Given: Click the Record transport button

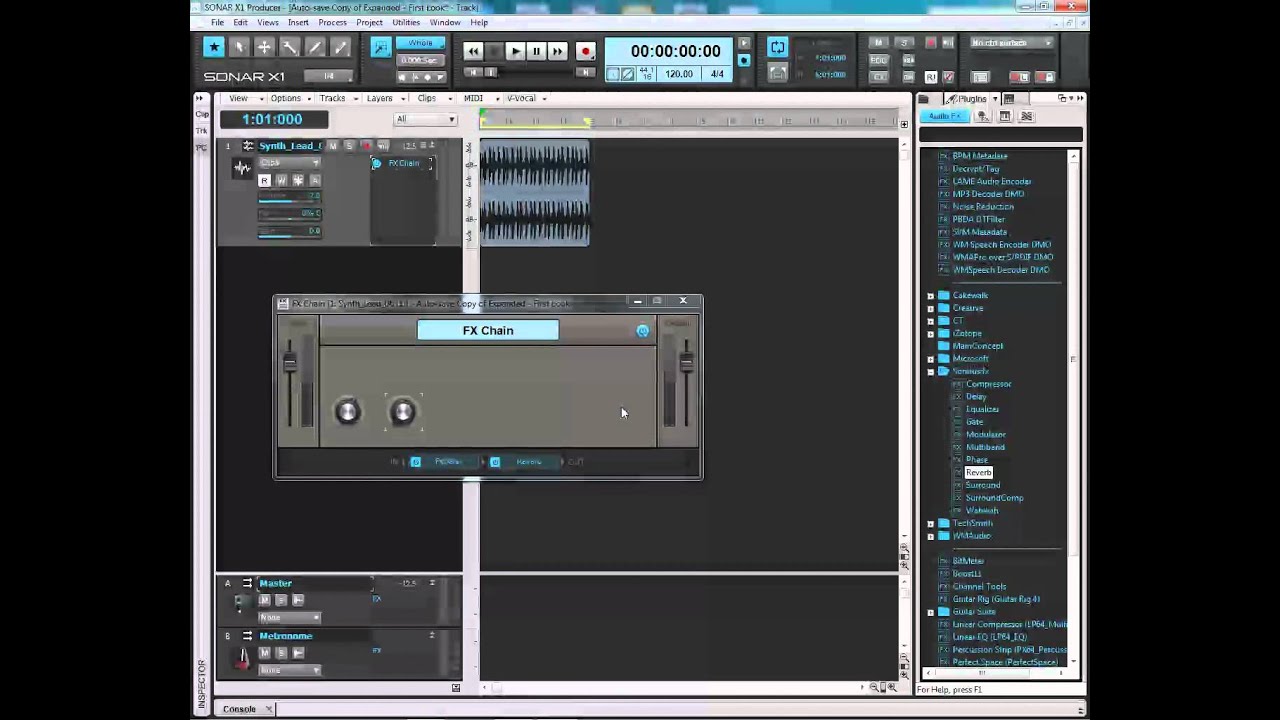Looking at the screenshot, I should (x=586, y=51).
